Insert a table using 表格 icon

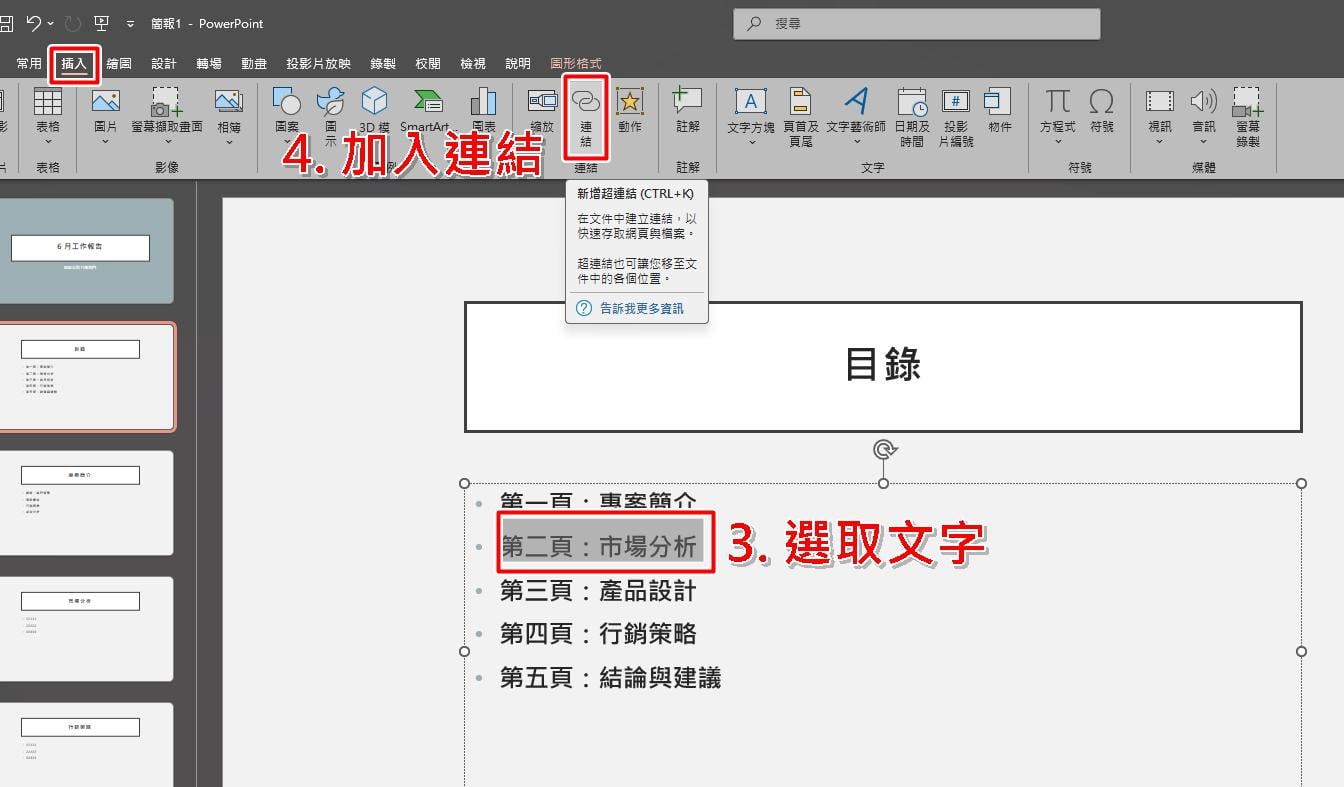tap(48, 102)
